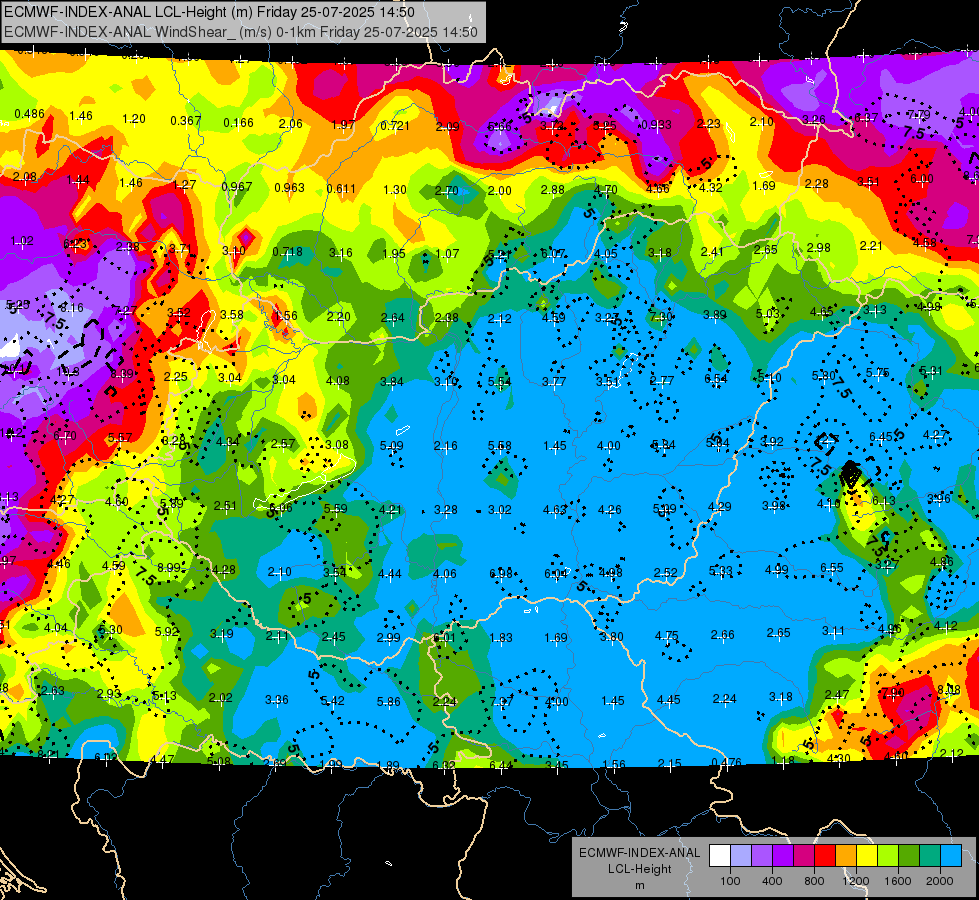Image resolution: width=979 pixels, height=900 pixels.
Task: Click the wind shear value 2.64
Action: coord(393,318)
